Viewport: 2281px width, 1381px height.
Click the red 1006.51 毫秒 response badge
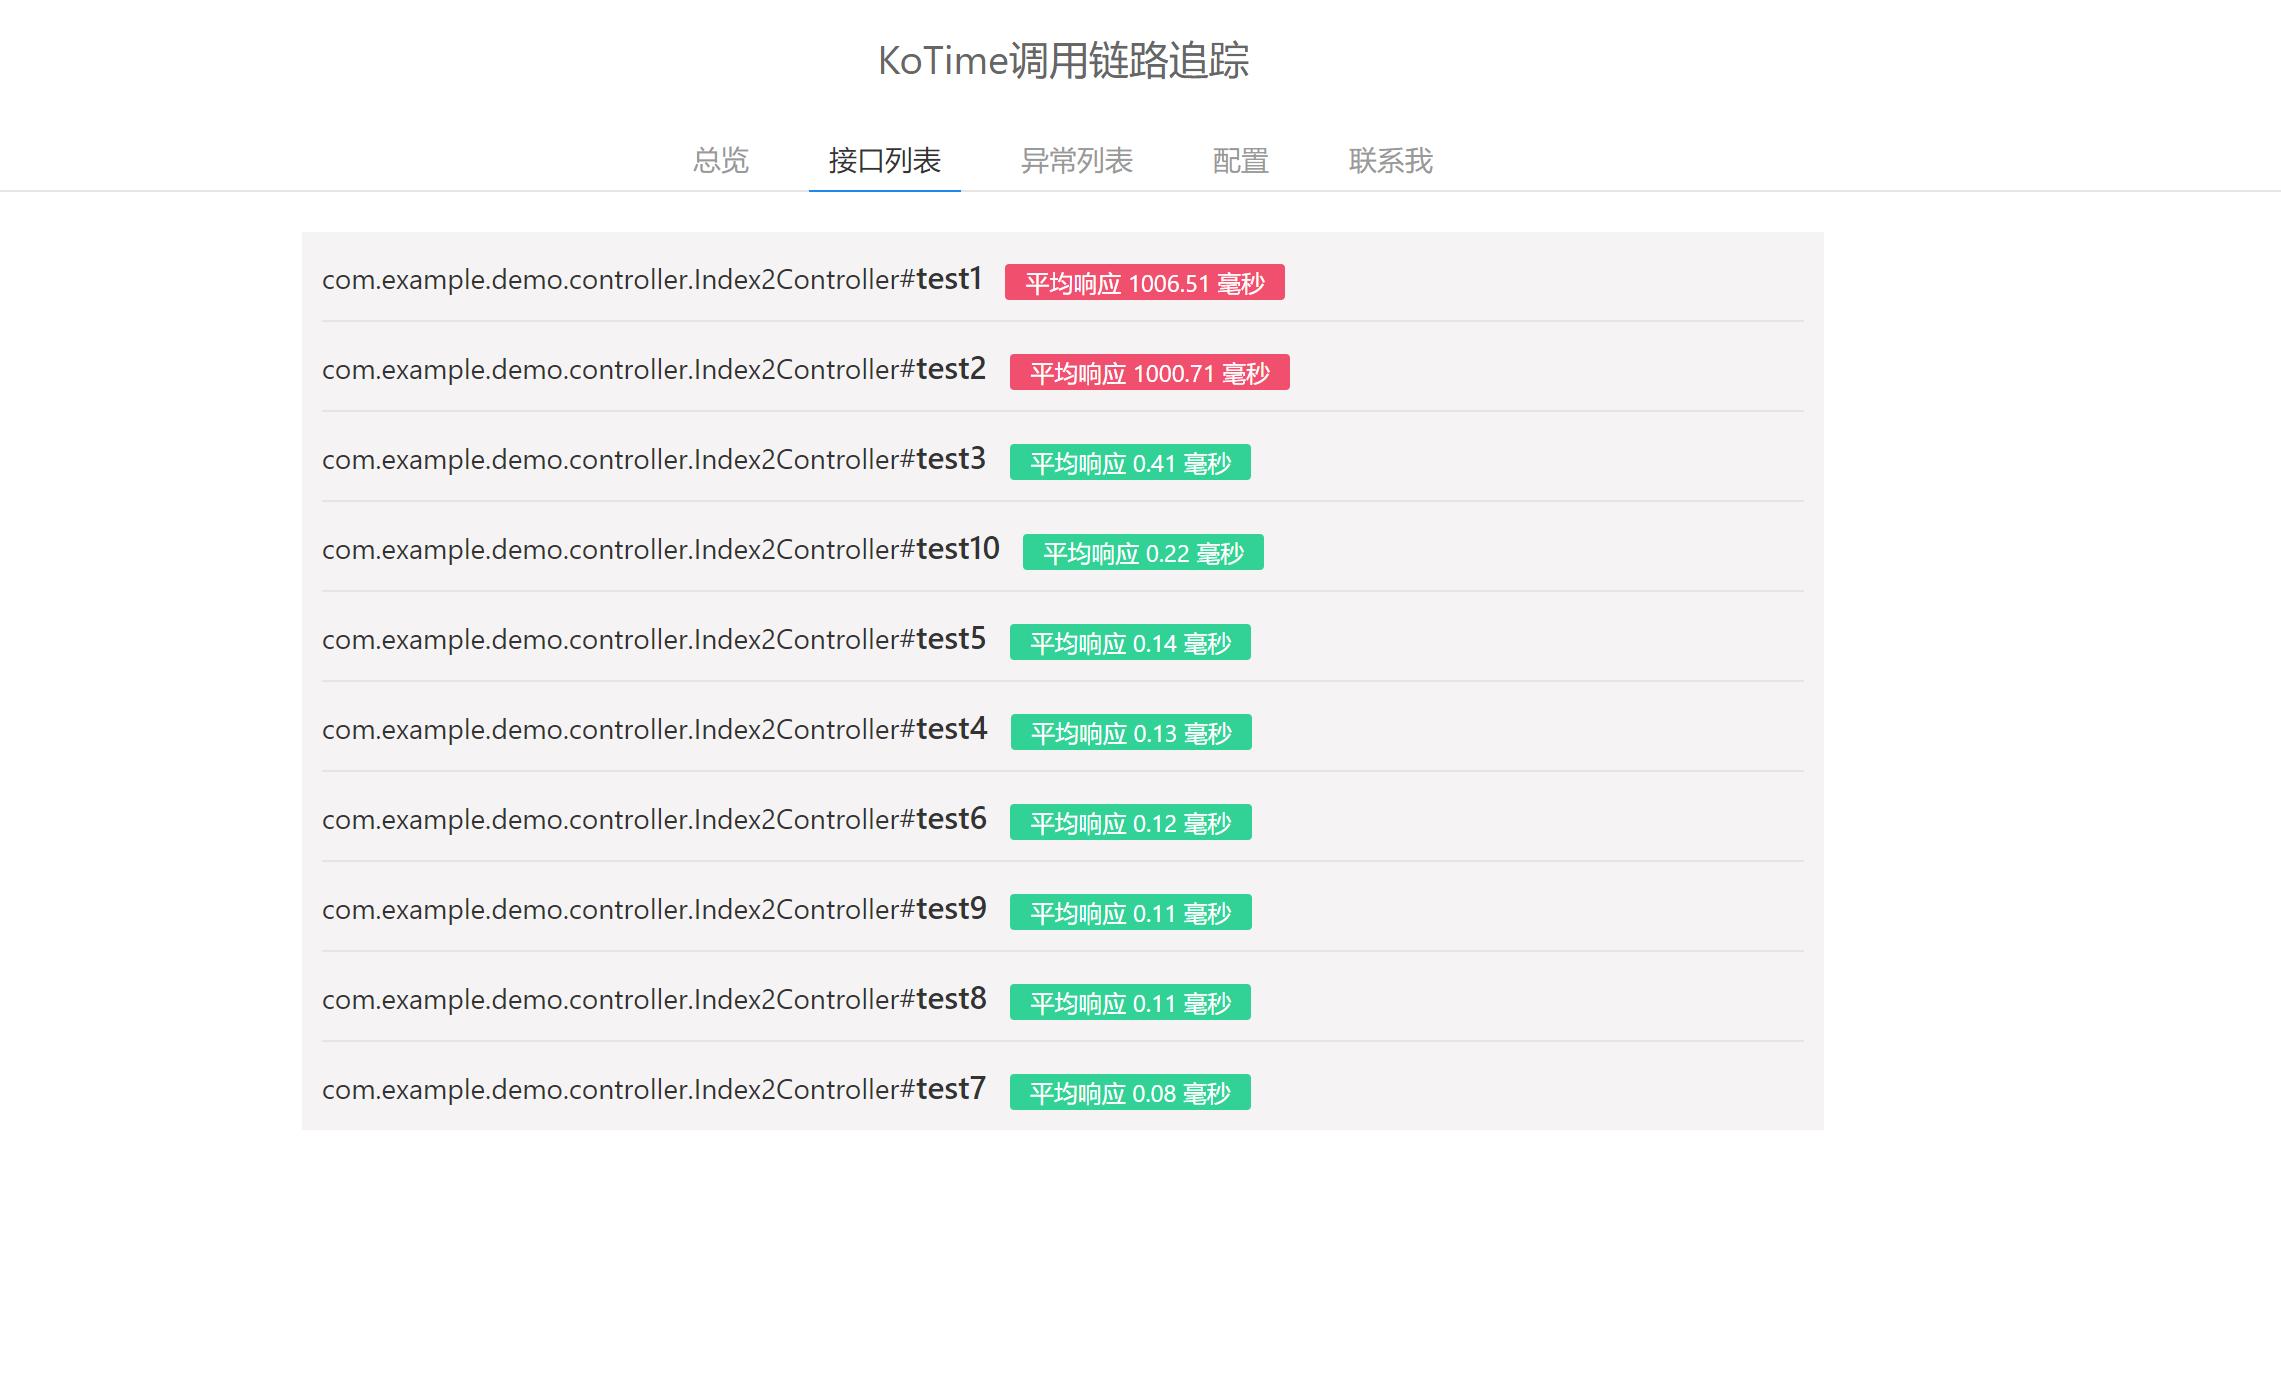[x=1145, y=283]
